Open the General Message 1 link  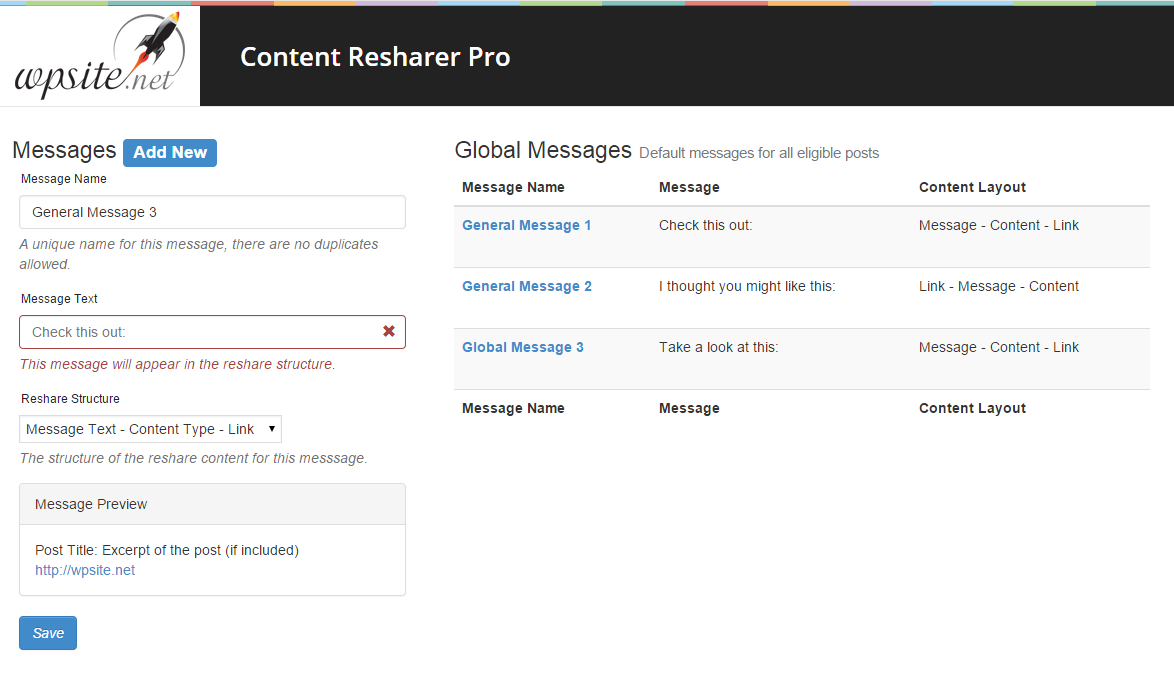point(526,225)
